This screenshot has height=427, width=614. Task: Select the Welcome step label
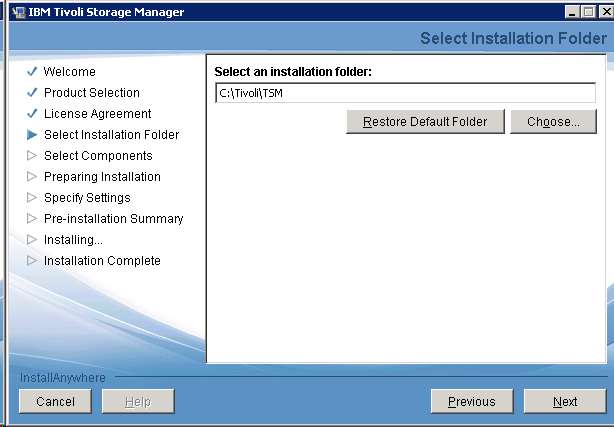tap(70, 72)
